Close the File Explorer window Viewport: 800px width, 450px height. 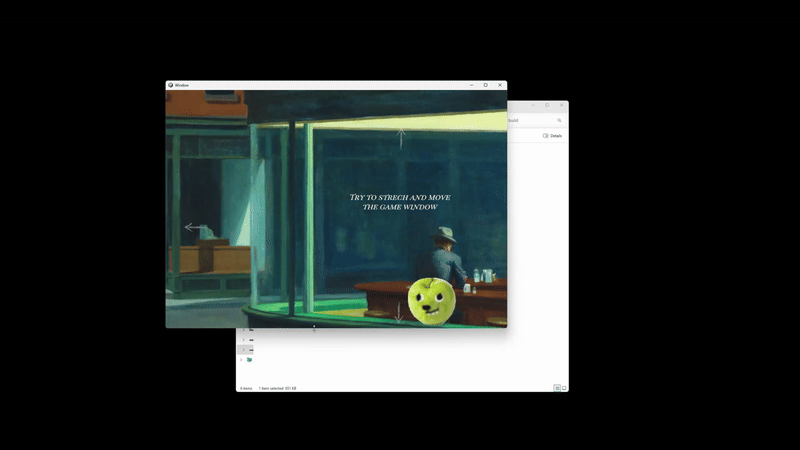pos(562,105)
